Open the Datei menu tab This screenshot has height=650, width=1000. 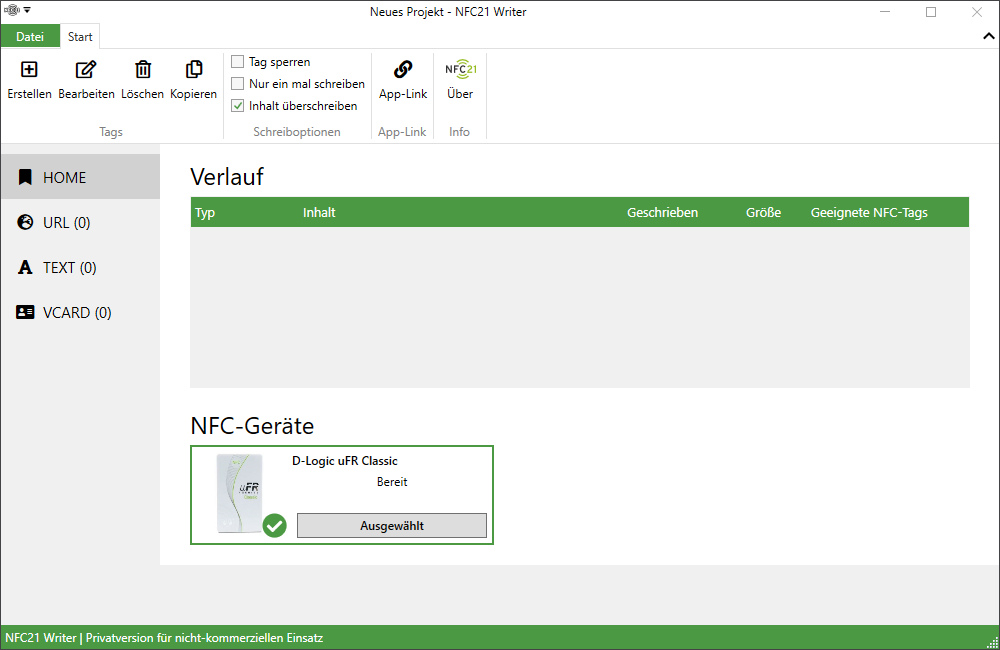coord(30,36)
